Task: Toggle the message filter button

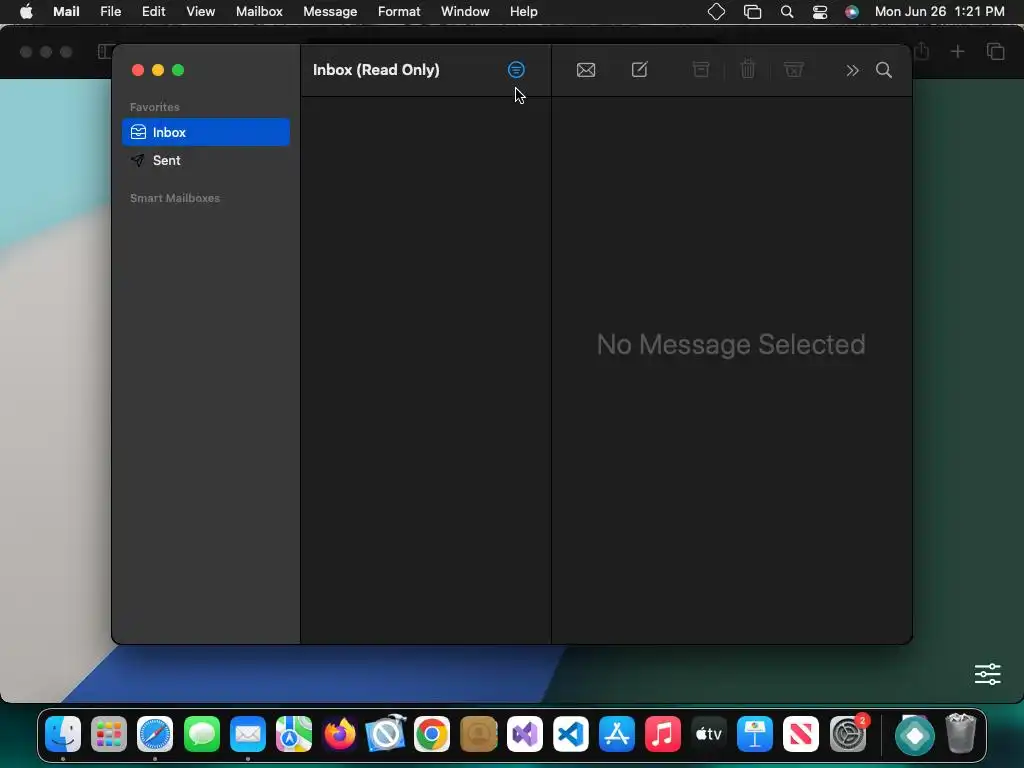Action: coord(516,70)
